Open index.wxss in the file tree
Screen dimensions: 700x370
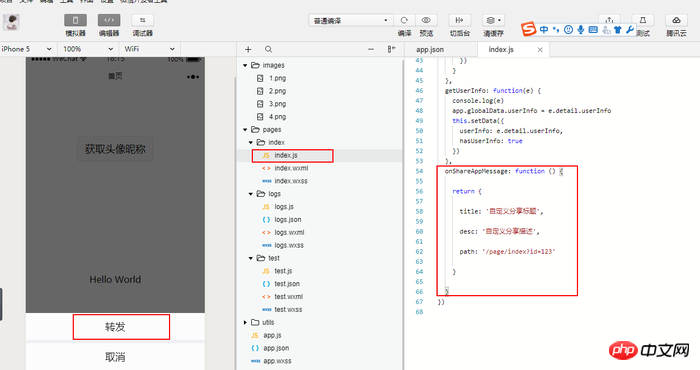coord(291,181)
